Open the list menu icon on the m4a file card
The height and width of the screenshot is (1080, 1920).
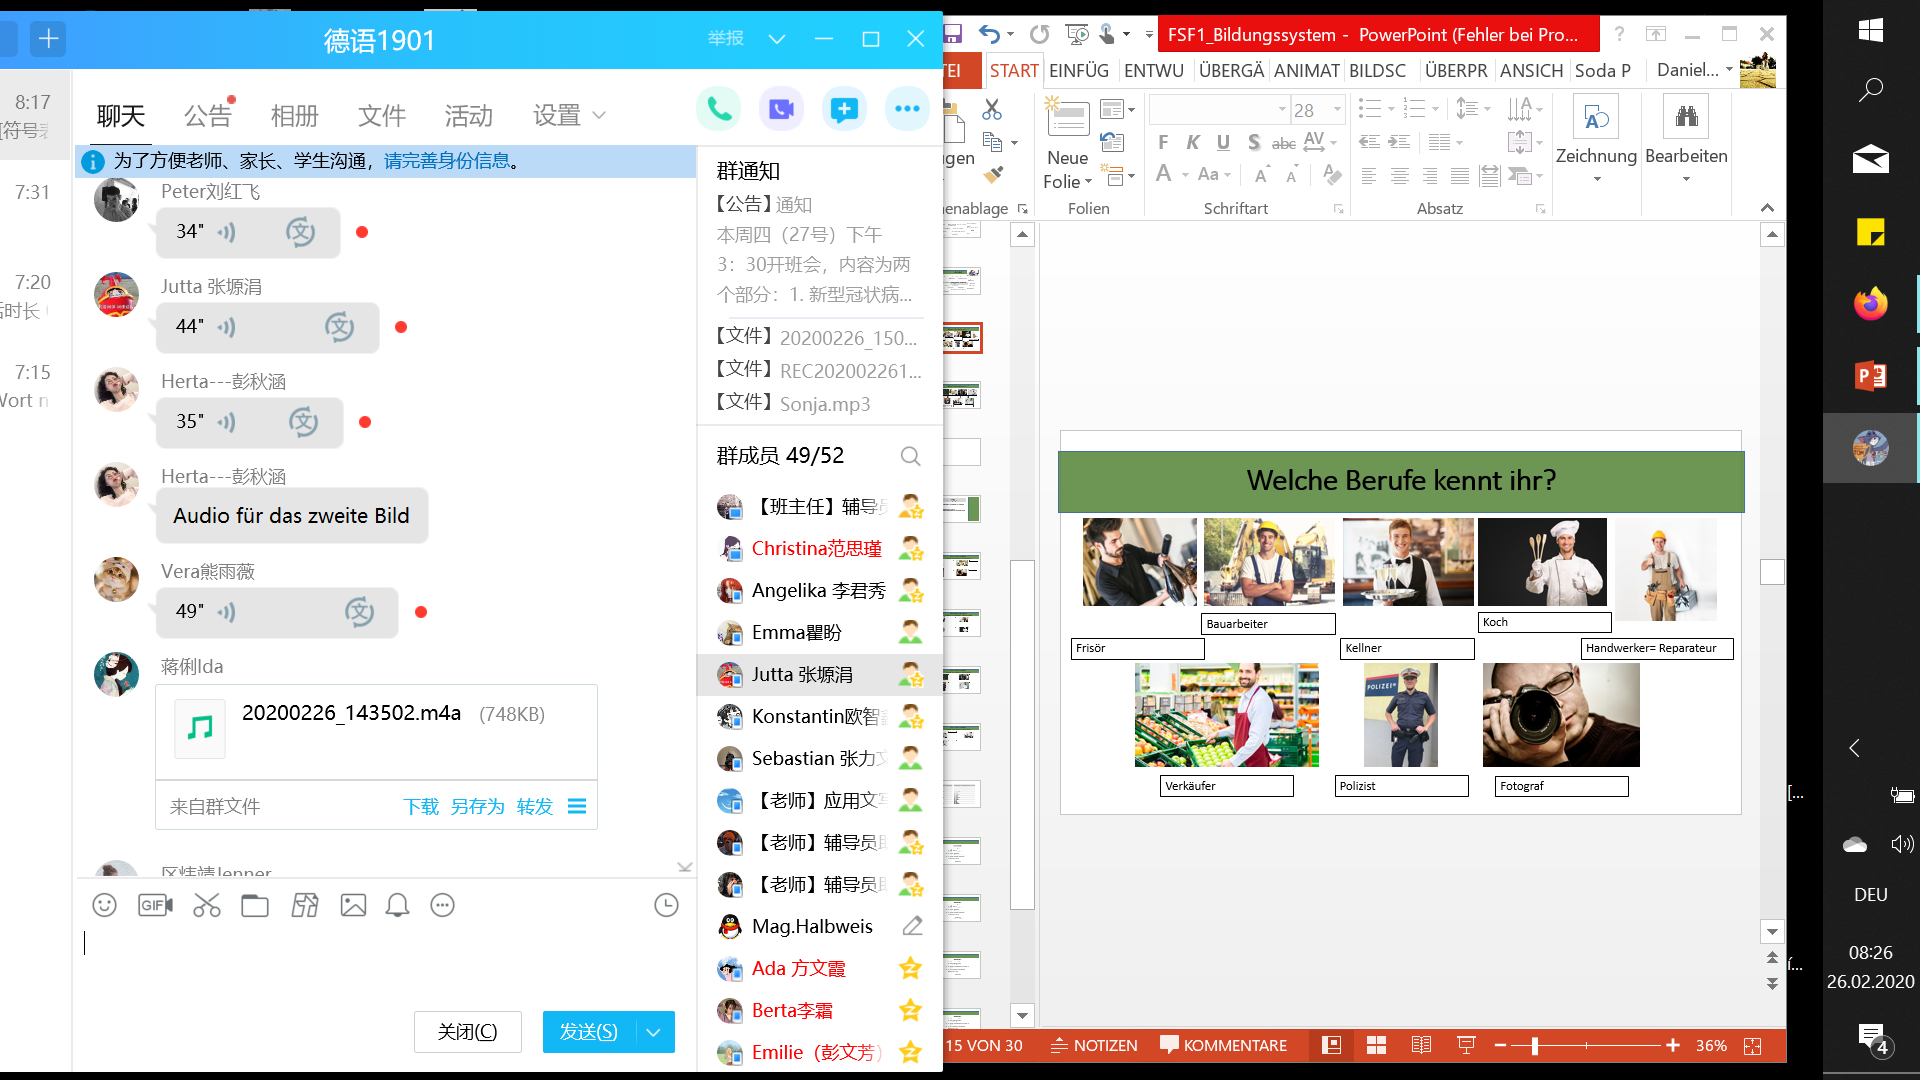click(x=577, y=806)
